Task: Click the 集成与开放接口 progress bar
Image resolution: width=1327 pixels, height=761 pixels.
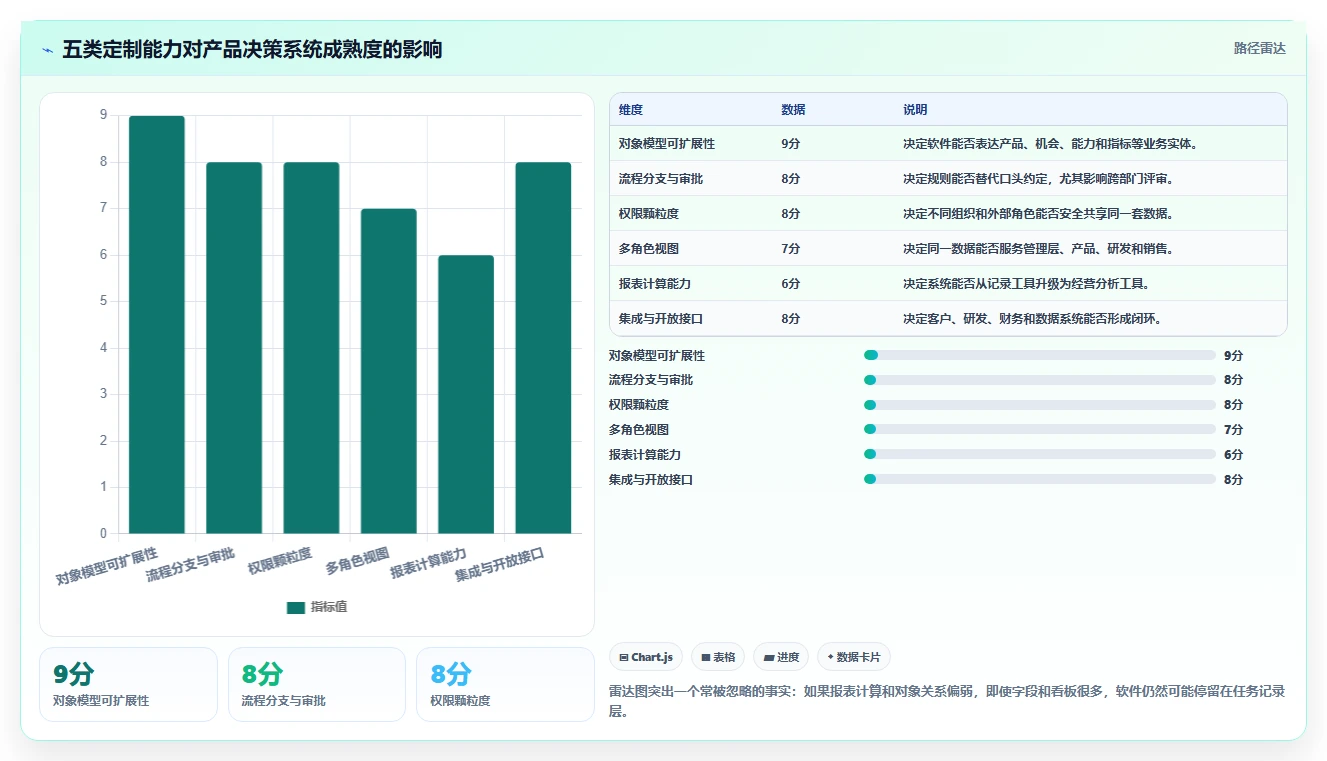Action: tap(1040, 479)
